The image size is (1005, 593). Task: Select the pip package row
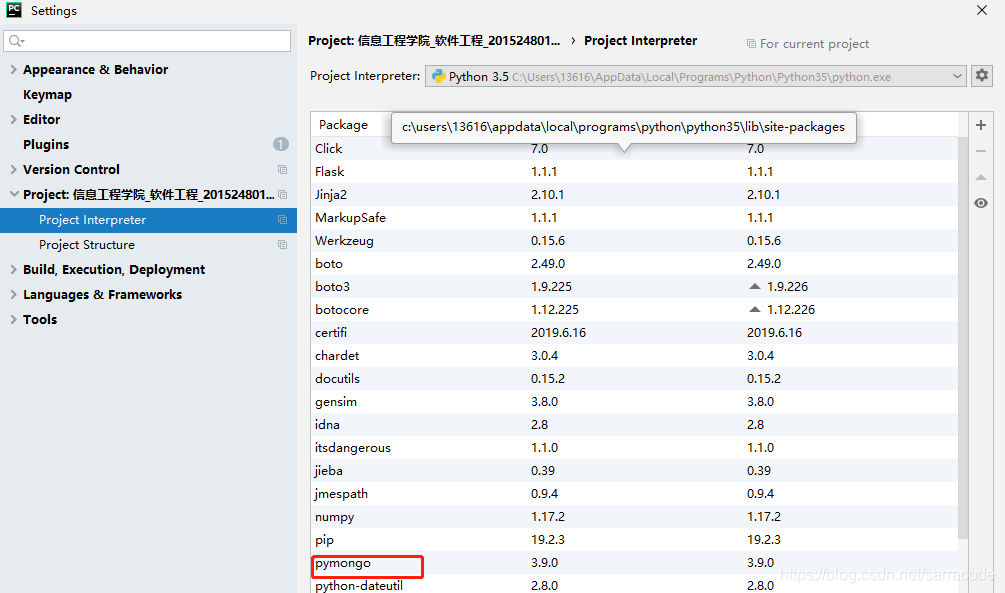coord(635,540)
